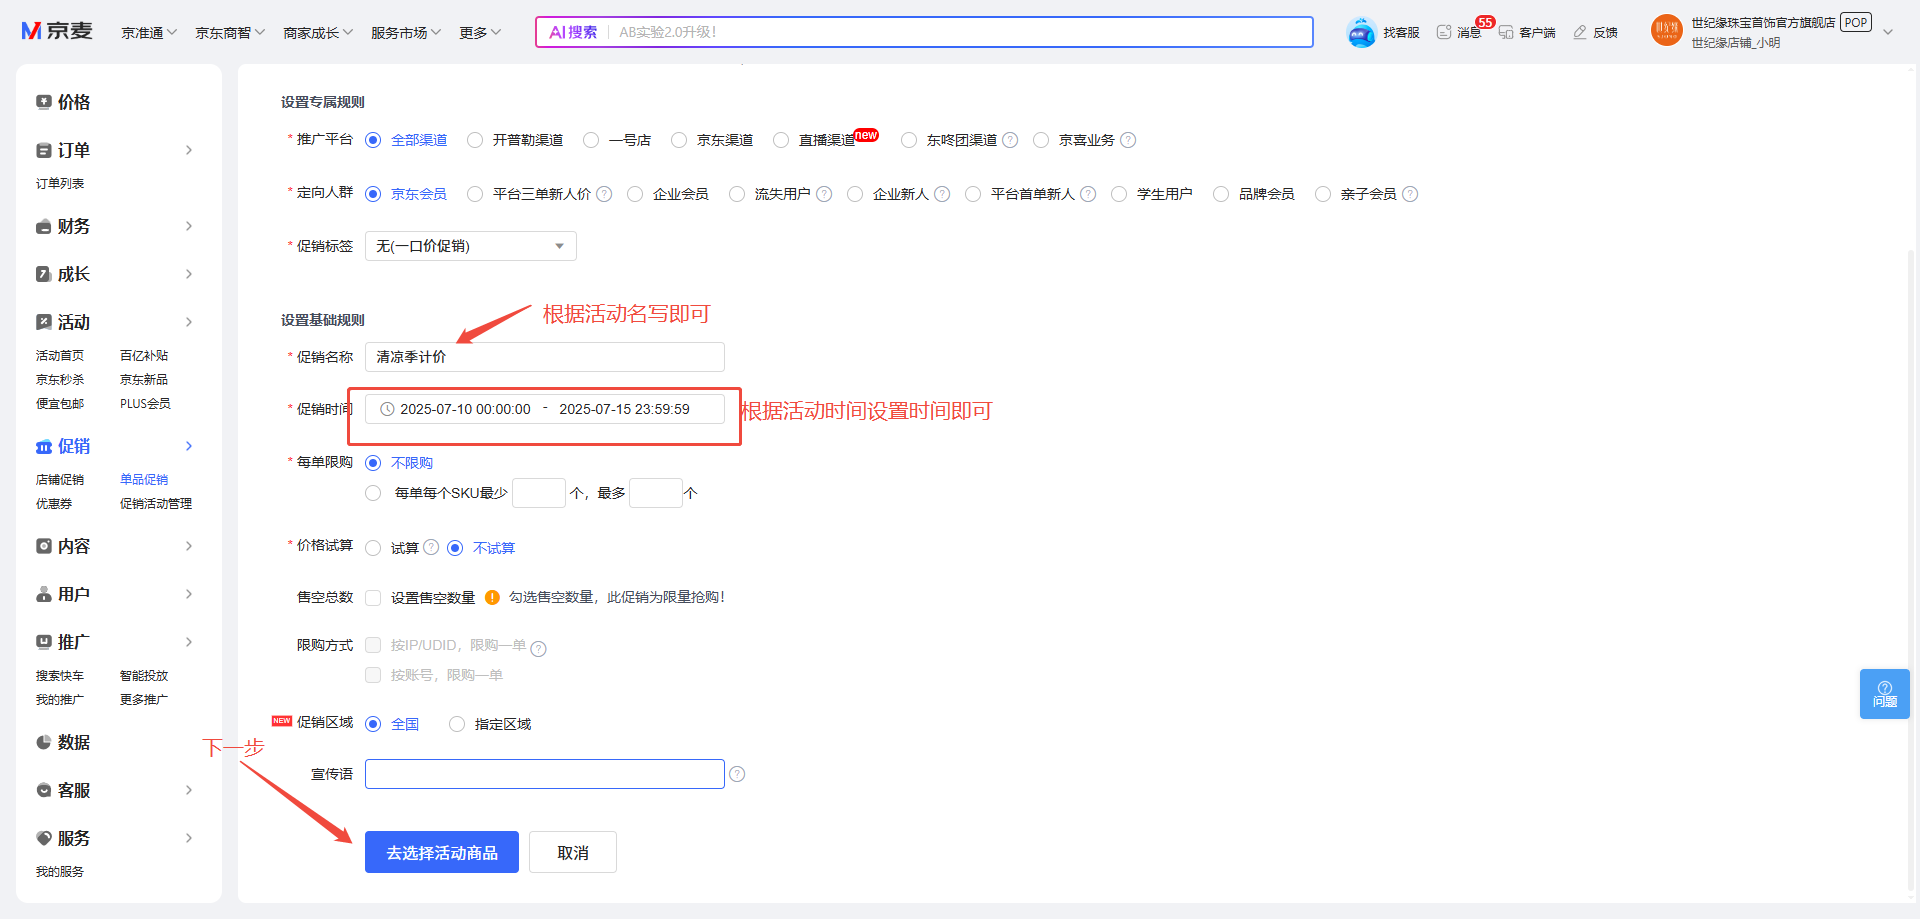Viewport: 1920px width, 919px height.
Task: Open the 京准通 top menu dropdown
Action: [149, 33]
